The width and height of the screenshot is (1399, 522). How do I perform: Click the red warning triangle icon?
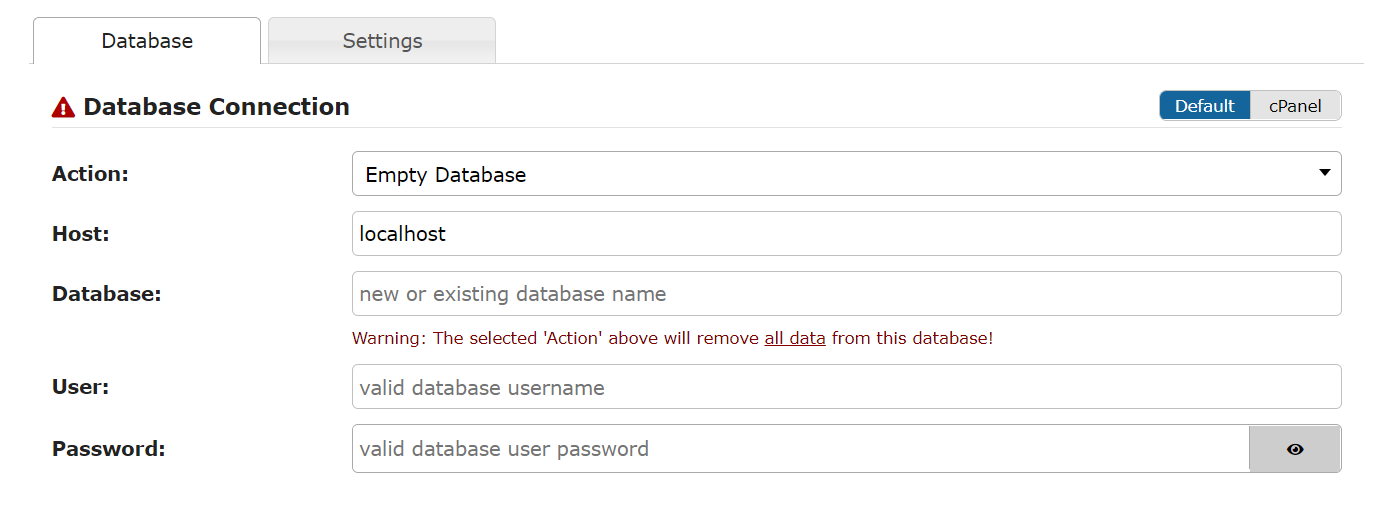63,107
